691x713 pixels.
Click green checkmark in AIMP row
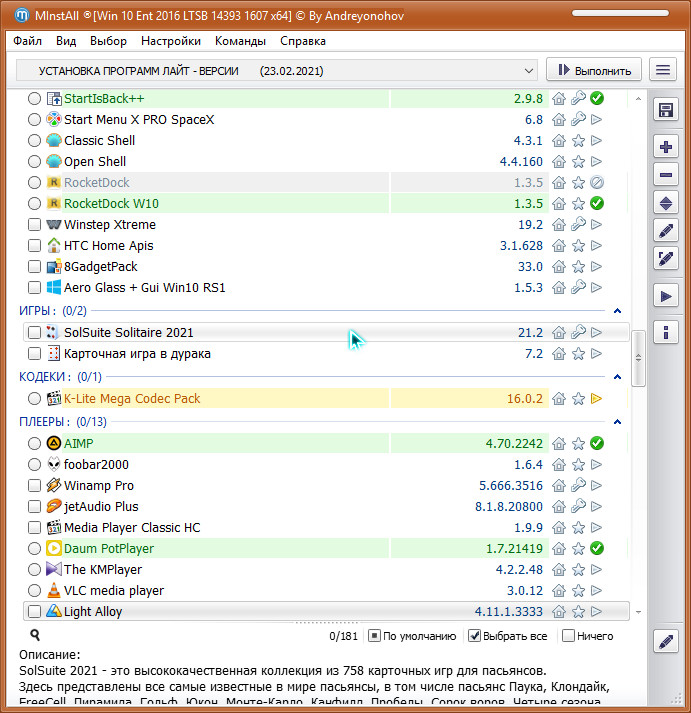pyautogui.click(x=597, y=443)
